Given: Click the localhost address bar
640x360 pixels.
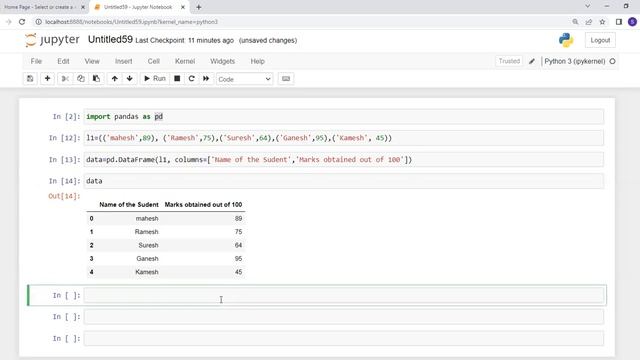Looking at the screenshot, I should click(x=131, y=22).
